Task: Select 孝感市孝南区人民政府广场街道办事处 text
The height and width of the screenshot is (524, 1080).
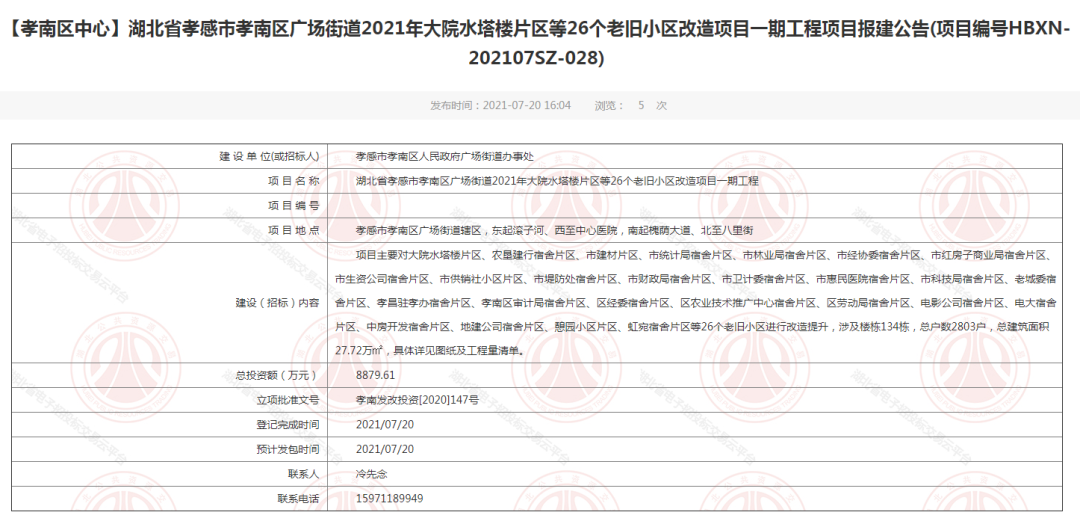Action: pyautogui.click(x=446, y=157)
